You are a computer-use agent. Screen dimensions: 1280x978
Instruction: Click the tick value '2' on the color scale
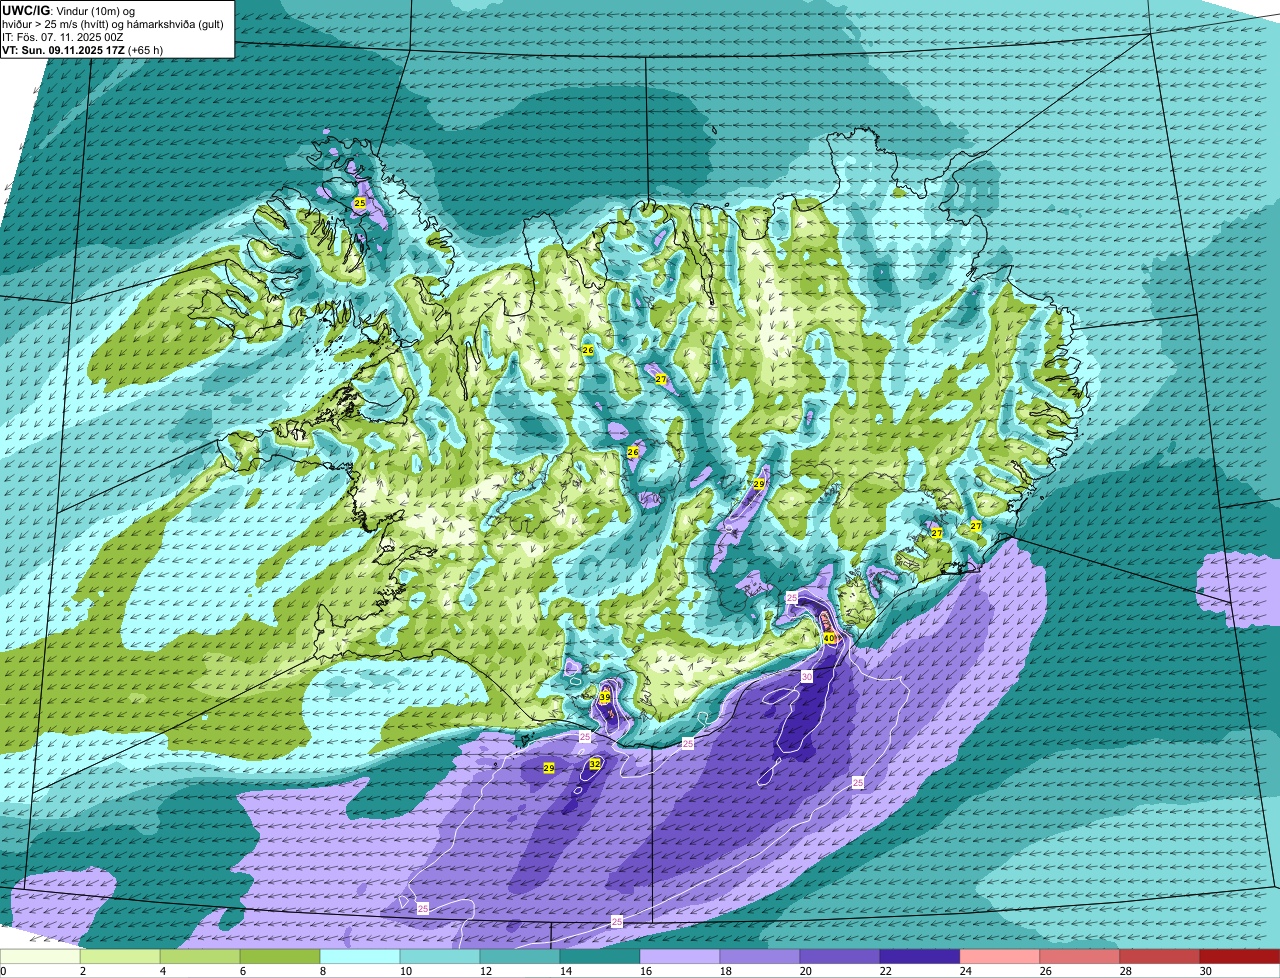coord(82,971)
